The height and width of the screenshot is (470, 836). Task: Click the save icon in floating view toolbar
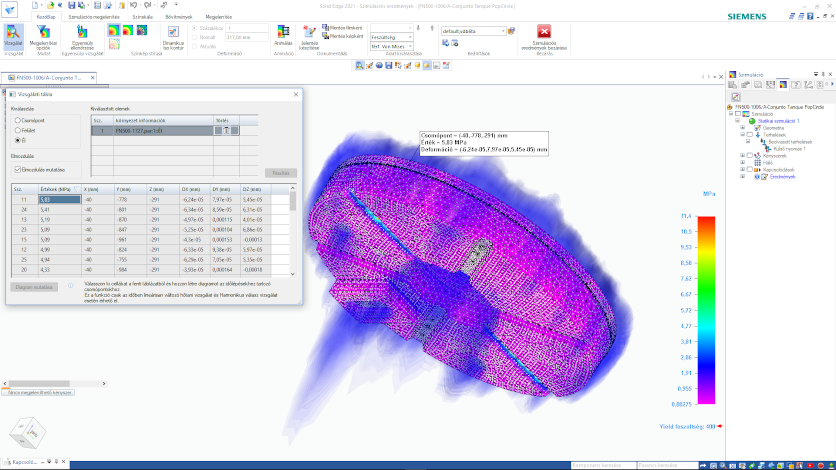pyautogui.click(x=389, y=66)
